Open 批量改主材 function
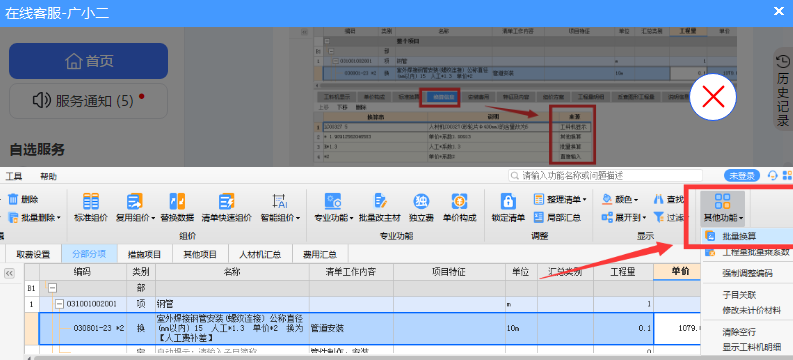793x360 pixels. tap(379, 208)
